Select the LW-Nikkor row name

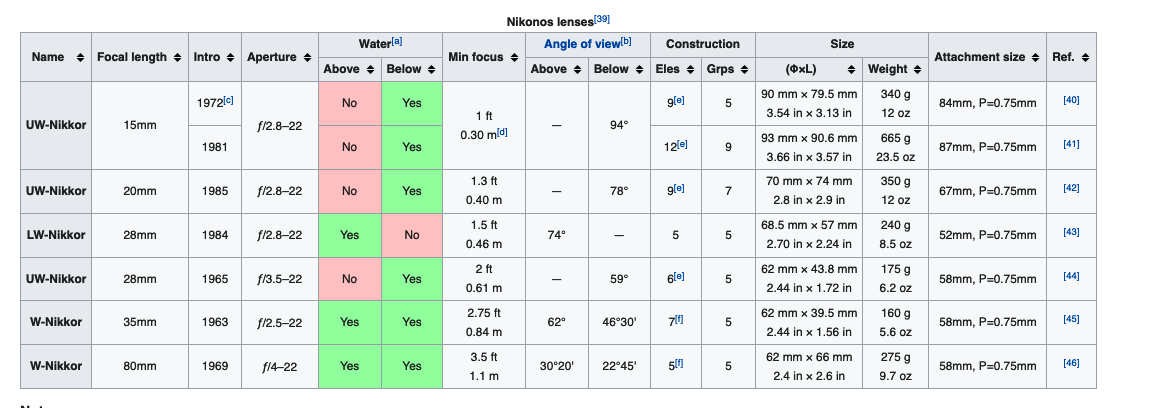pyautogui.click(x=56, y=235)
